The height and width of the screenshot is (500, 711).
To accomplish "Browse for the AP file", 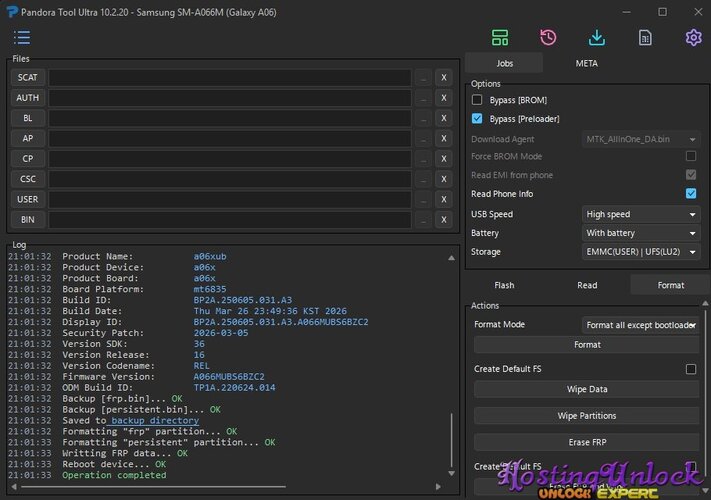I will tap(423, 139).
